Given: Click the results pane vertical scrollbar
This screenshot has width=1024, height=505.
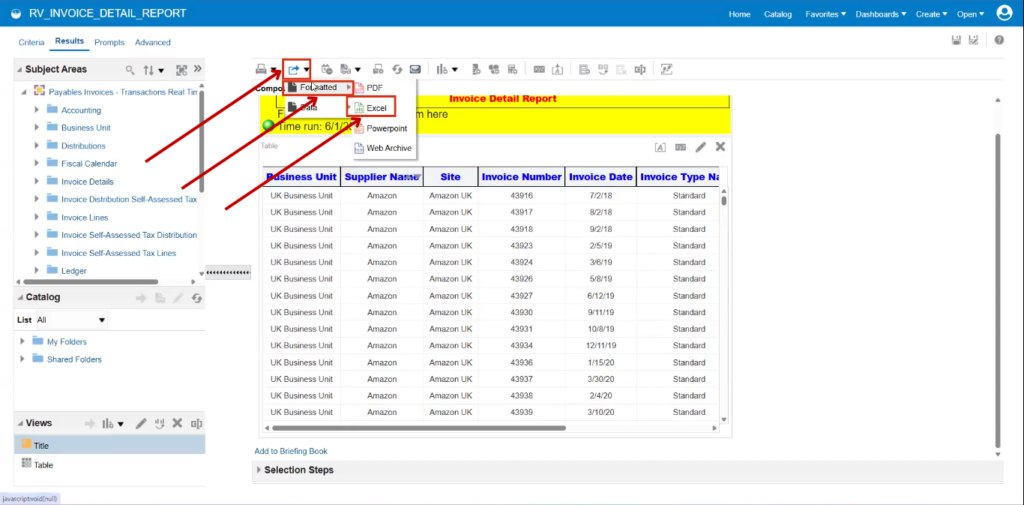Looking at the screenshot, I should point(998,291).
